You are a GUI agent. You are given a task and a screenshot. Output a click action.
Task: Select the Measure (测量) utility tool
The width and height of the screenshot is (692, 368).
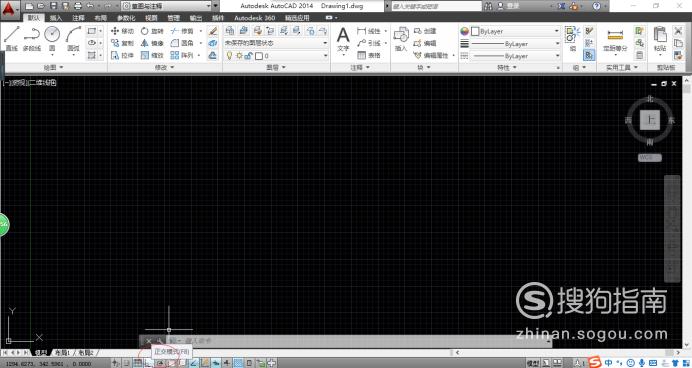click(x=615, y=40)
